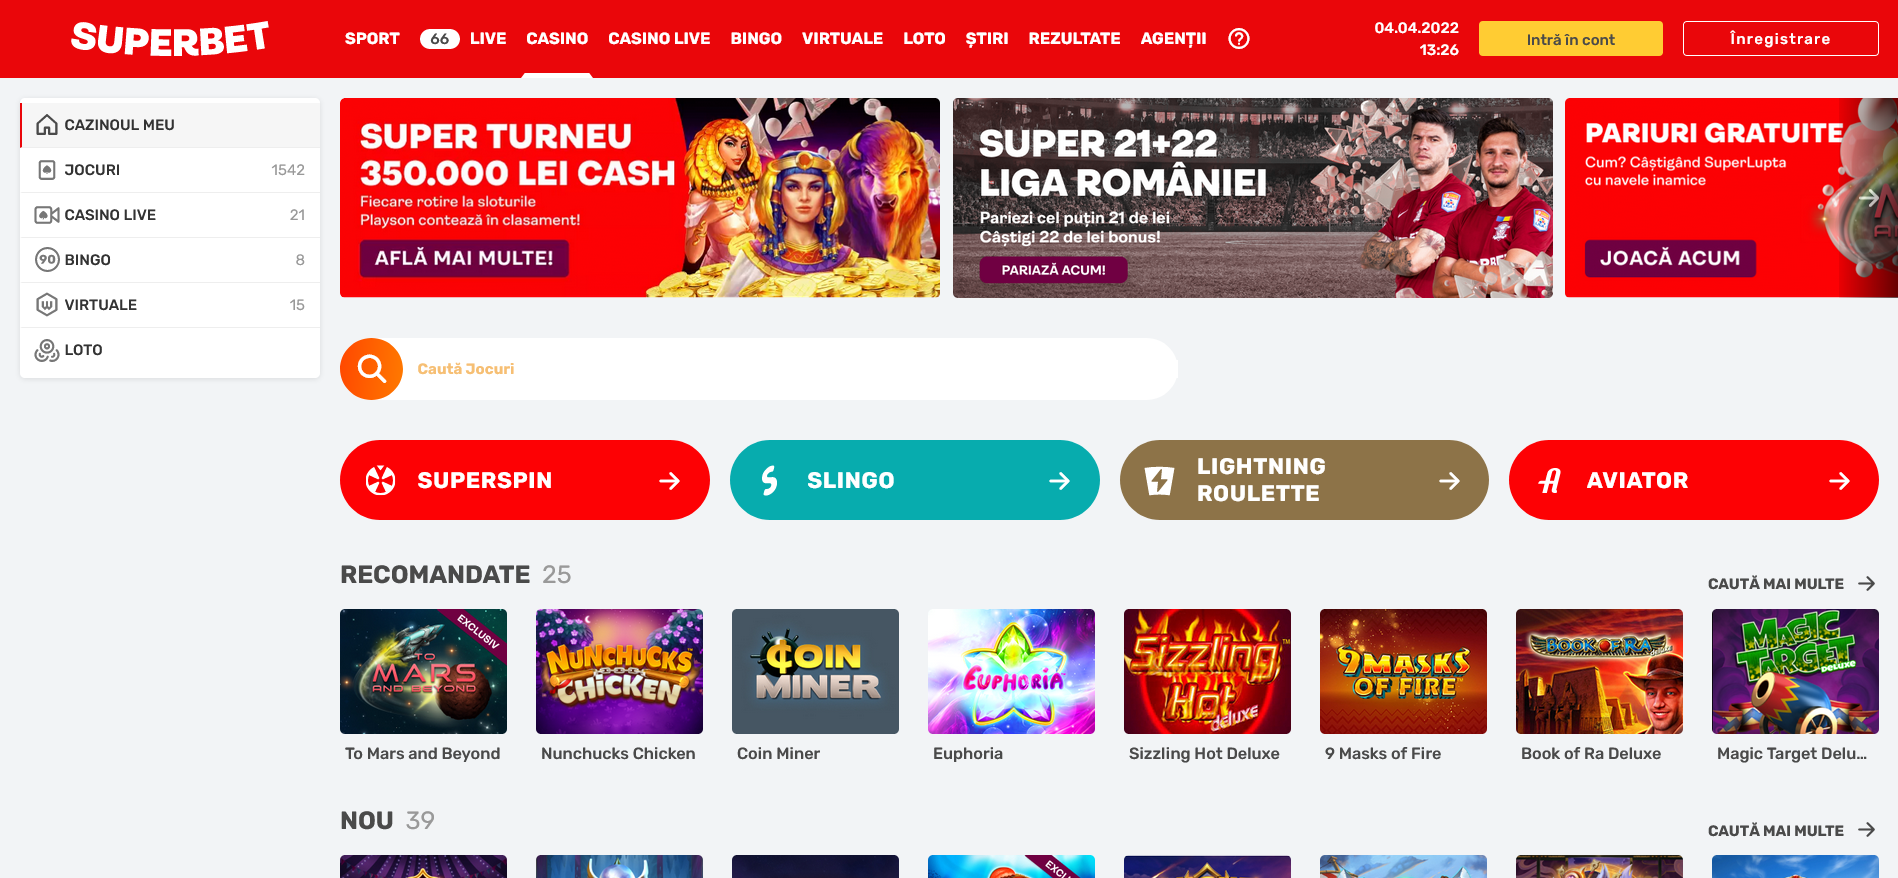This screenshot has height=878, width=1898.
Task: Open the Sizzling Hot Deluxe thumbnail
Action: [1207, 671]
